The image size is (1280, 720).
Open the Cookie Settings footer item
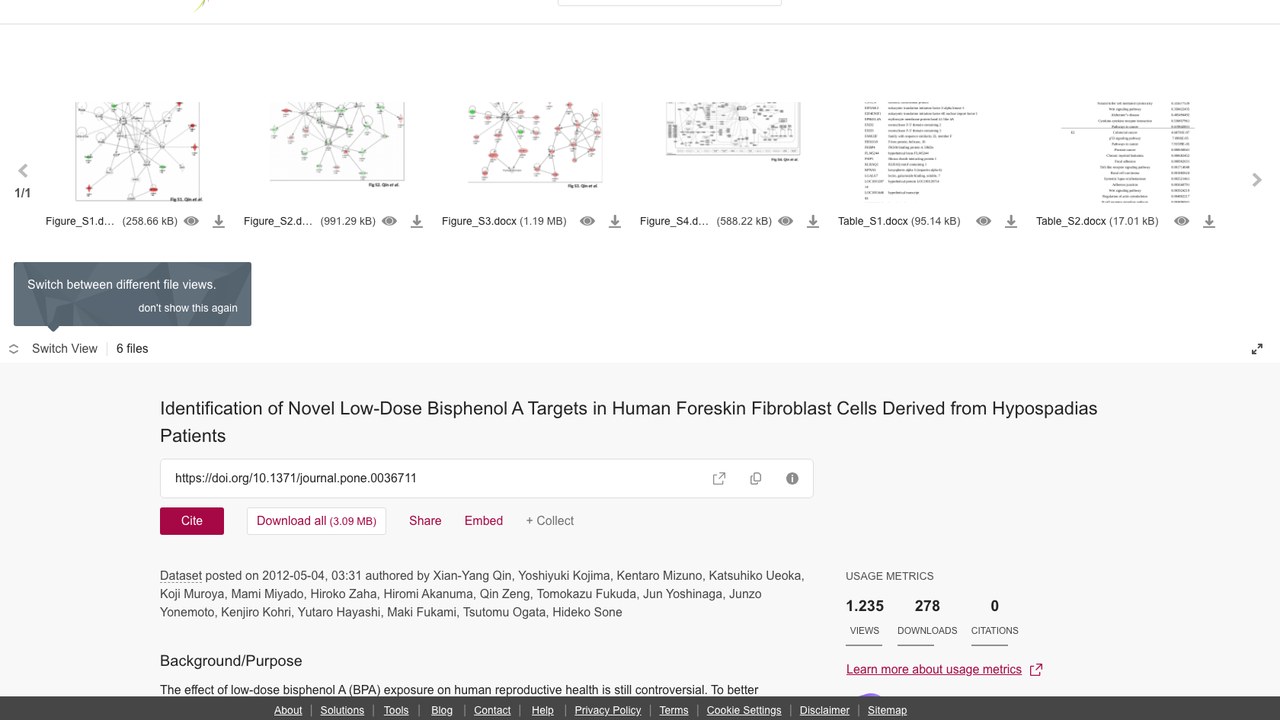(744, 710)
